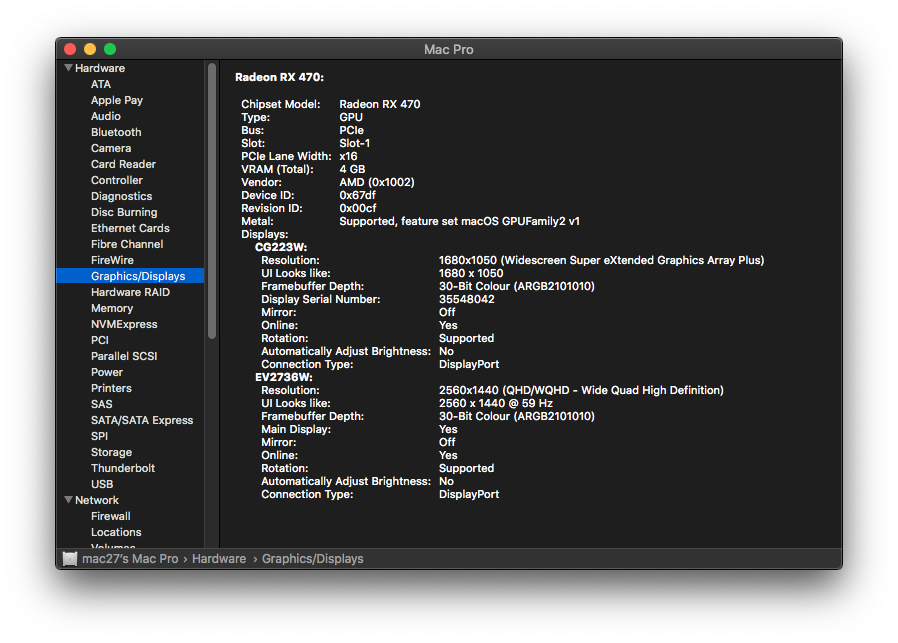Click the Mac Pro window title

click(448, 50)
